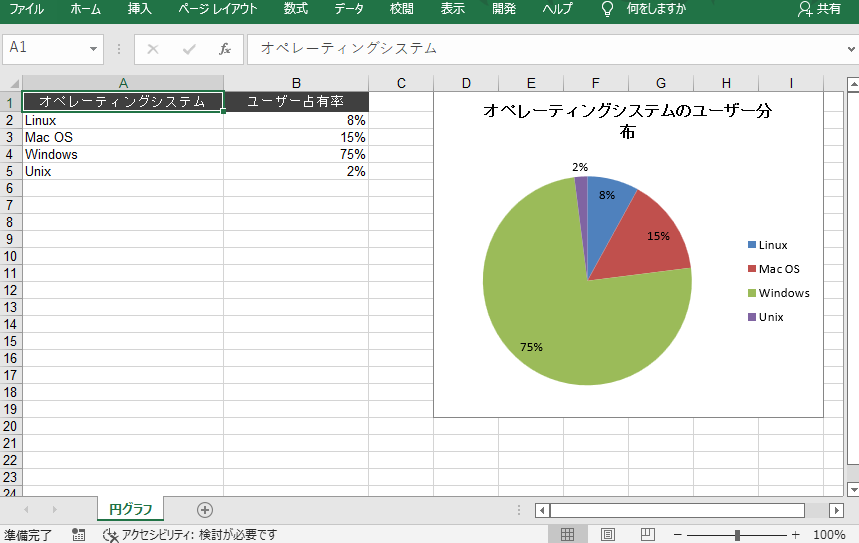
Task: Click horizontal scrollbar right arrow
Action: point(836,511)
